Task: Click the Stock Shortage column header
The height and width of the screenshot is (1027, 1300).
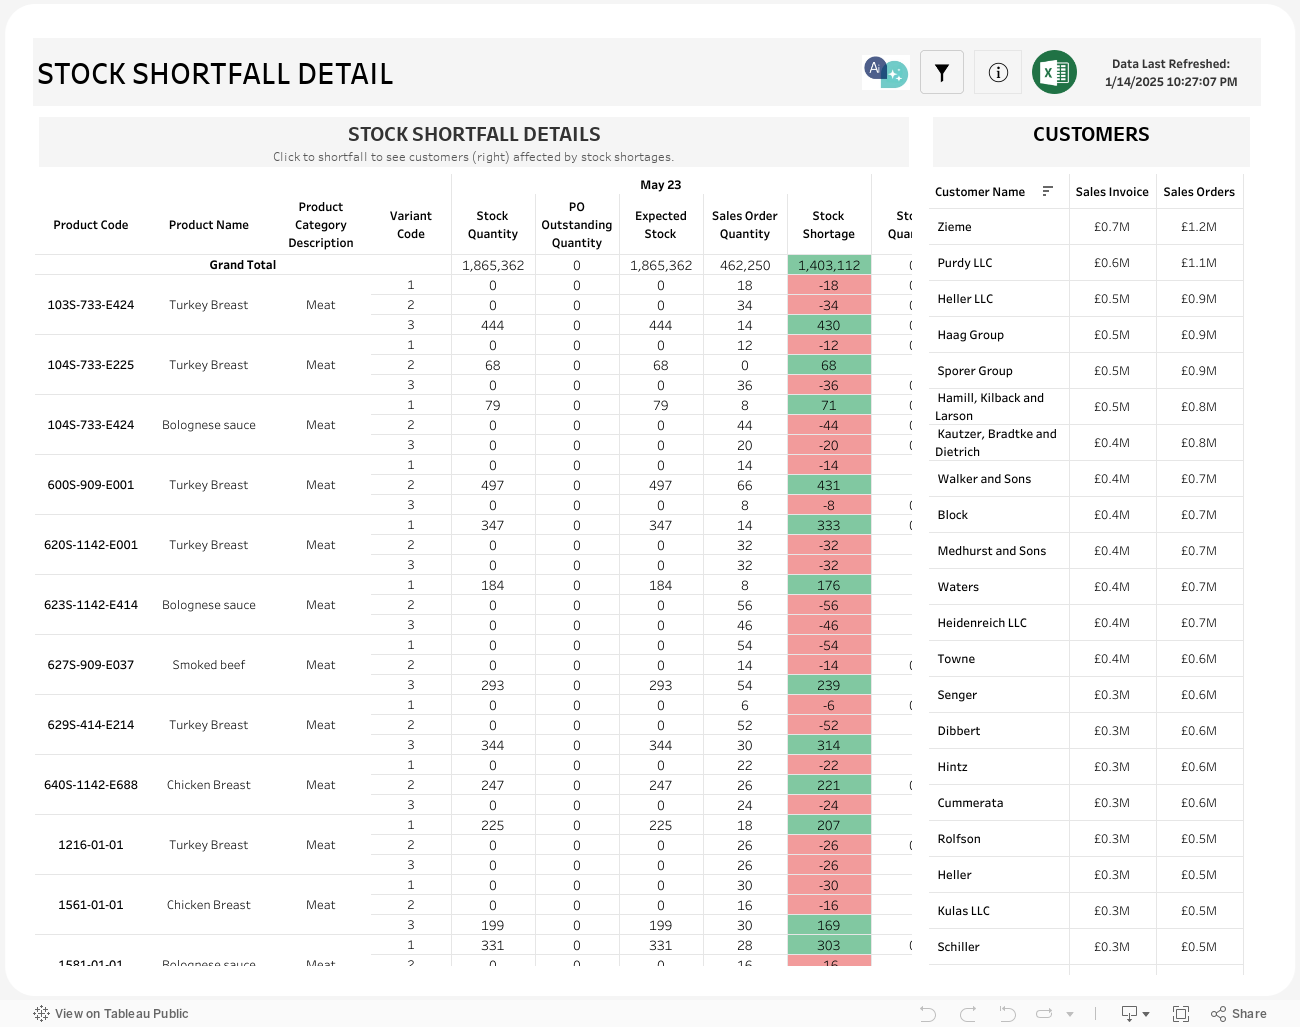Action: [x=829, y=225]
